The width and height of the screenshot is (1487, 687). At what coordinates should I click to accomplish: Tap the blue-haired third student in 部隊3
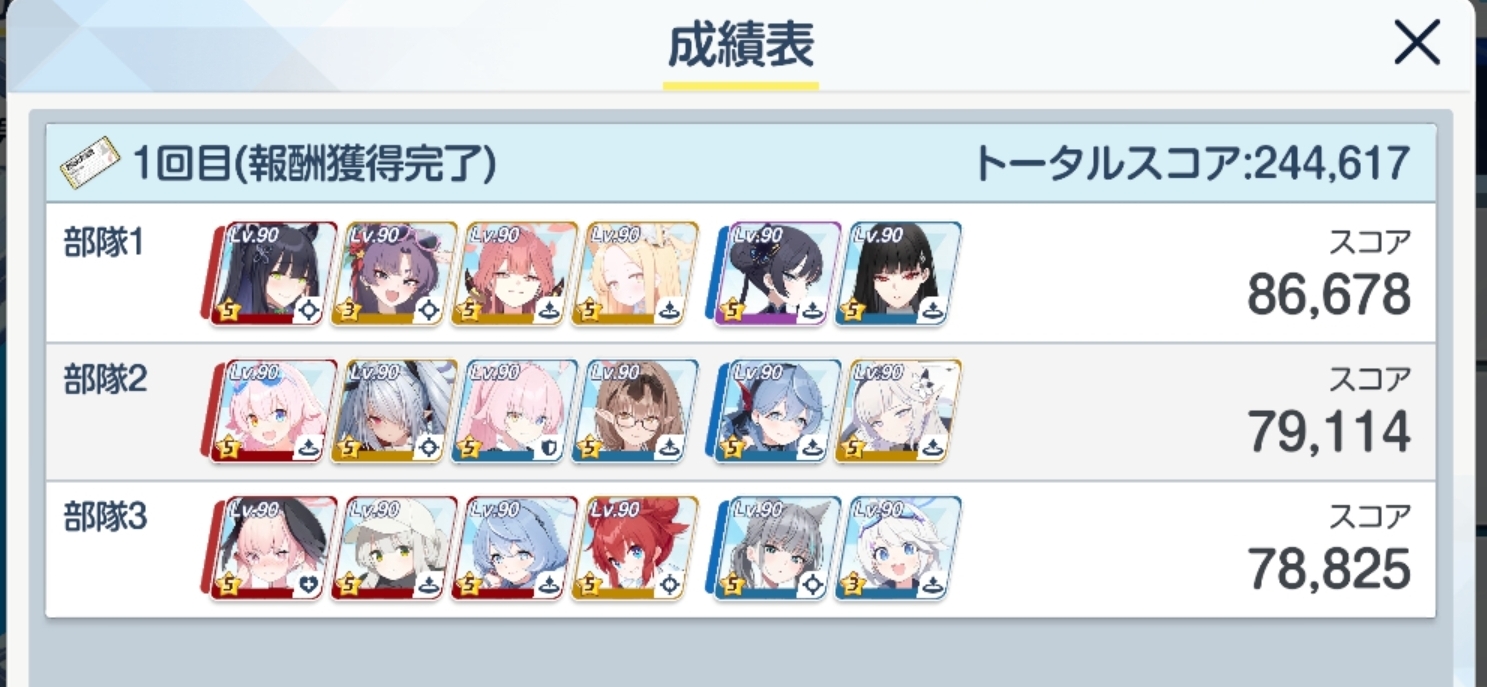pos(514,548)
